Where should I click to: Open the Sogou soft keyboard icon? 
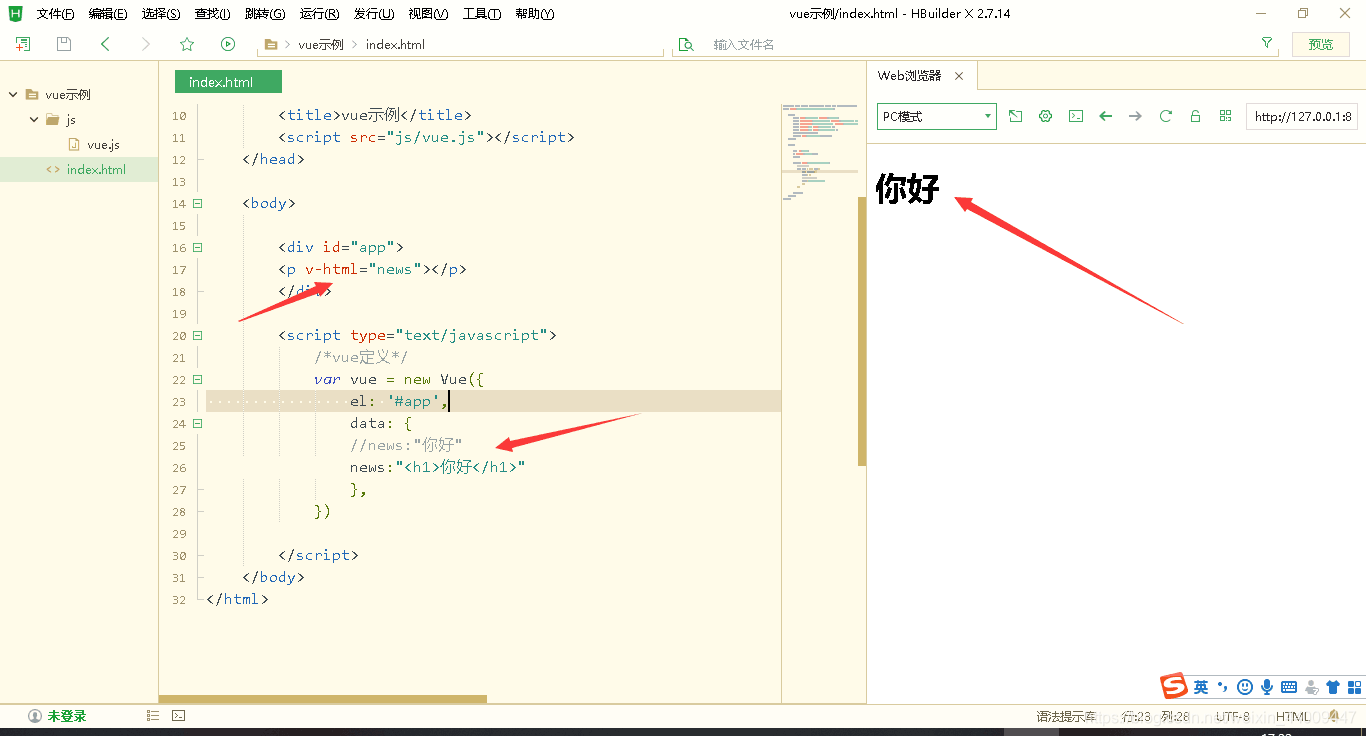point(1289,687)
